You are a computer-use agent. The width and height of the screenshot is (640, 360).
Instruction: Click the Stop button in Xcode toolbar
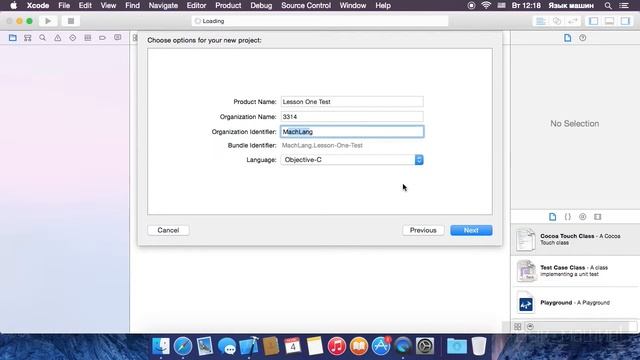[71, 21]
